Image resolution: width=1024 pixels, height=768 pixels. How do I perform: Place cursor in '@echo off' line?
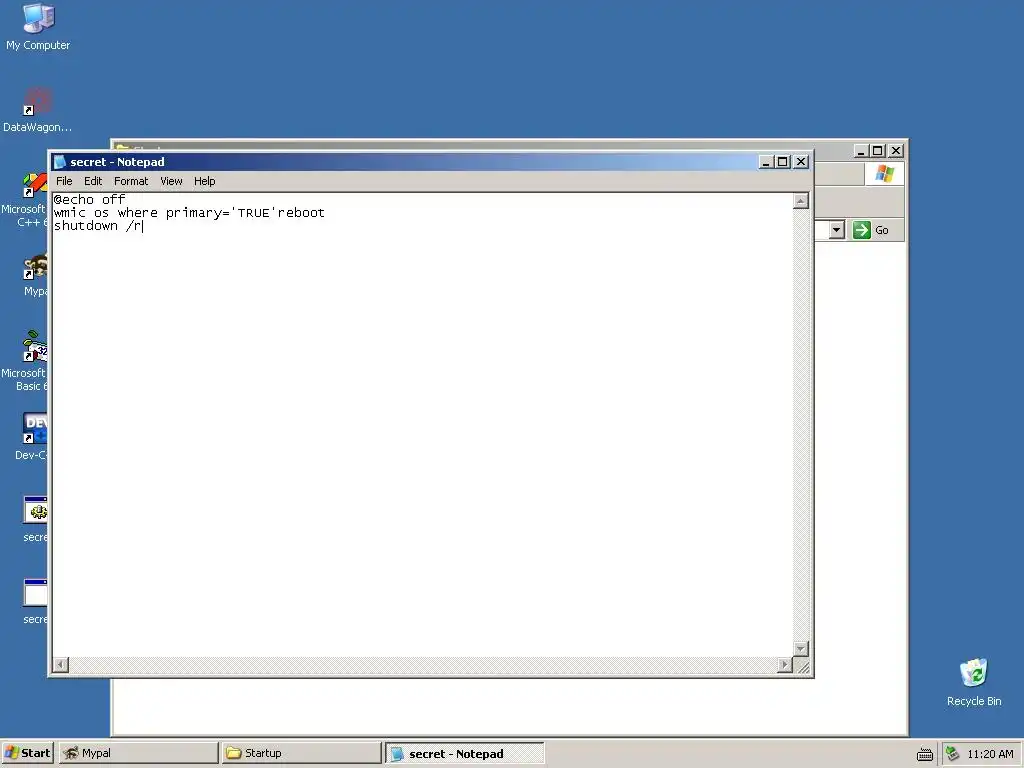coord(89,200)
